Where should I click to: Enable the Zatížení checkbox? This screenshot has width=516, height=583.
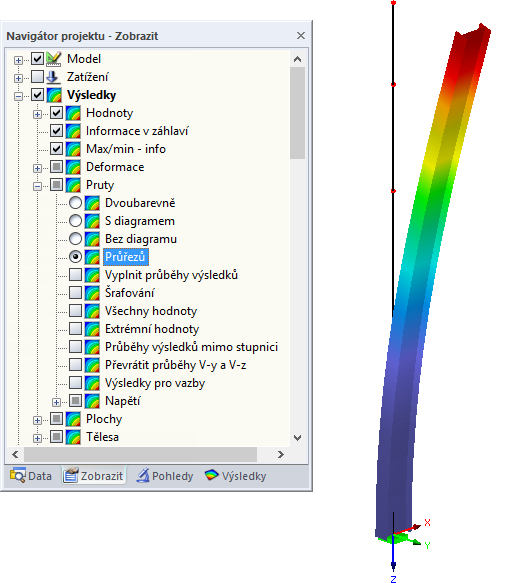38,77
